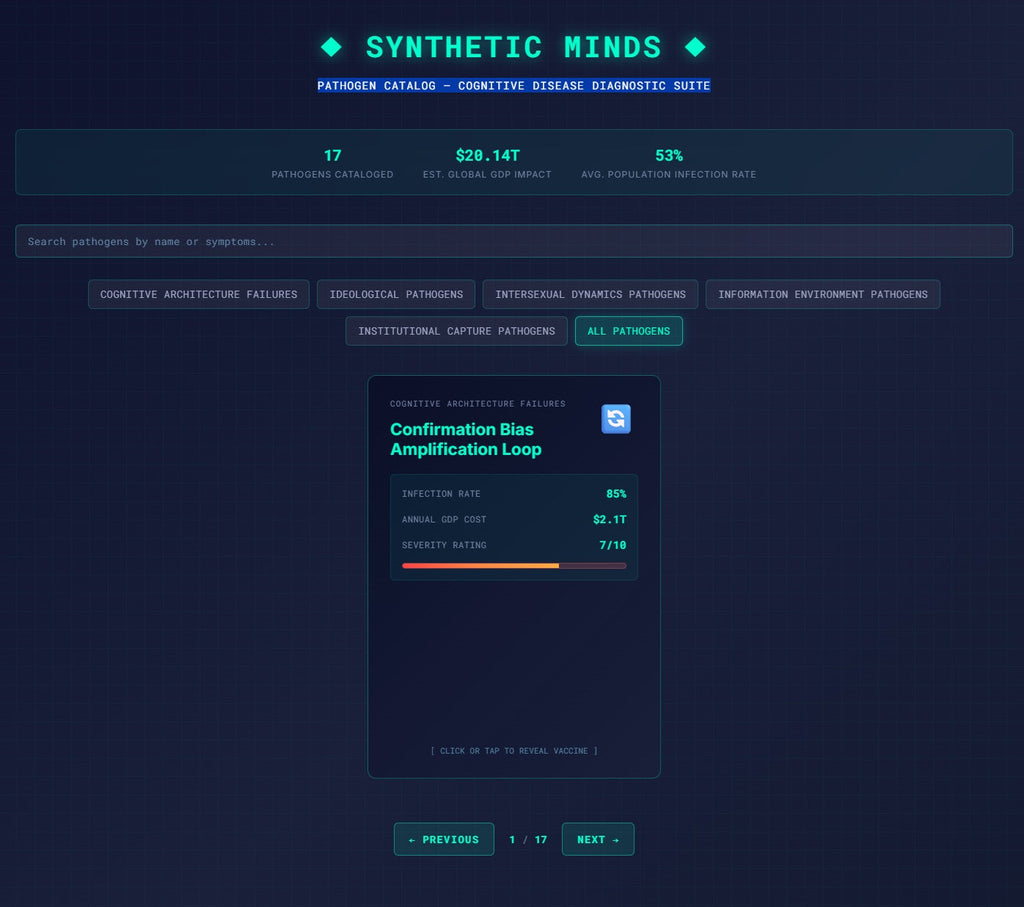The image size is (1024, 907).
Task: Enable the COGNITIVE ARCHITECTURE FAILURES filter
Action: [x=197, y=294]
